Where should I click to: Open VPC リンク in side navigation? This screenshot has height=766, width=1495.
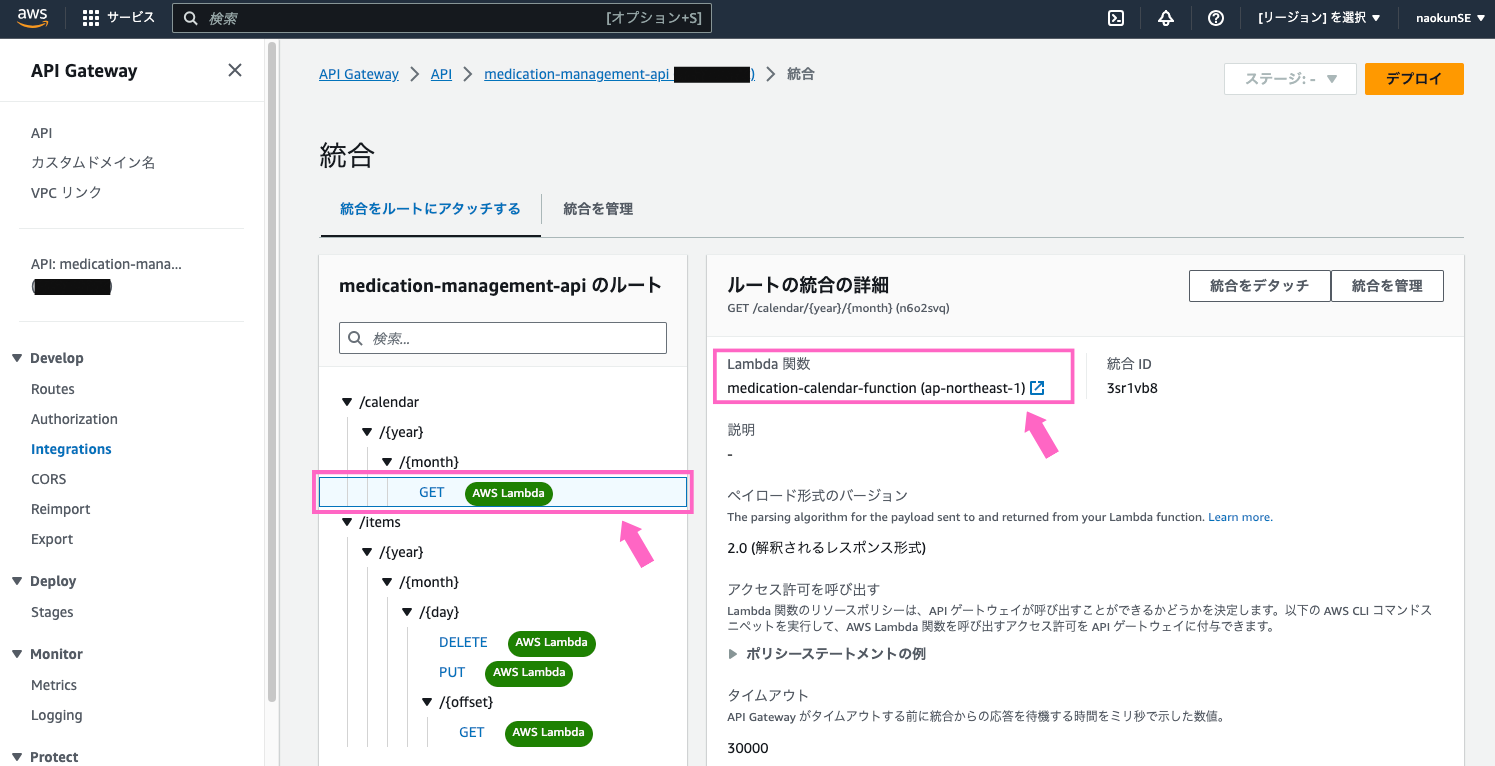pyautogui.click(x=66, y=192)
